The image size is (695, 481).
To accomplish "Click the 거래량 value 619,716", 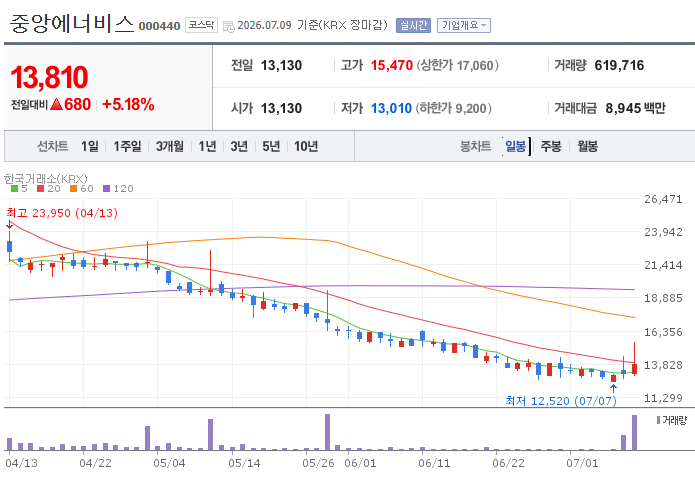I will [x=619, y=66].
